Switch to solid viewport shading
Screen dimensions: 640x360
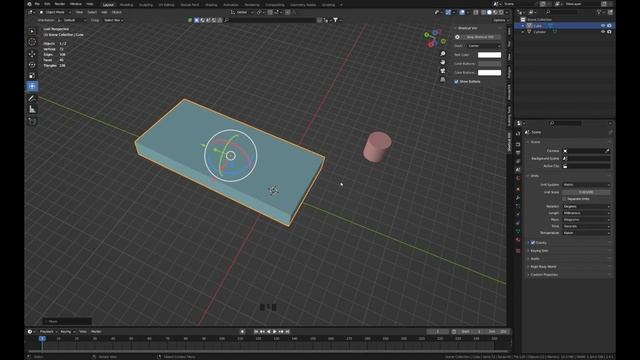489,12
